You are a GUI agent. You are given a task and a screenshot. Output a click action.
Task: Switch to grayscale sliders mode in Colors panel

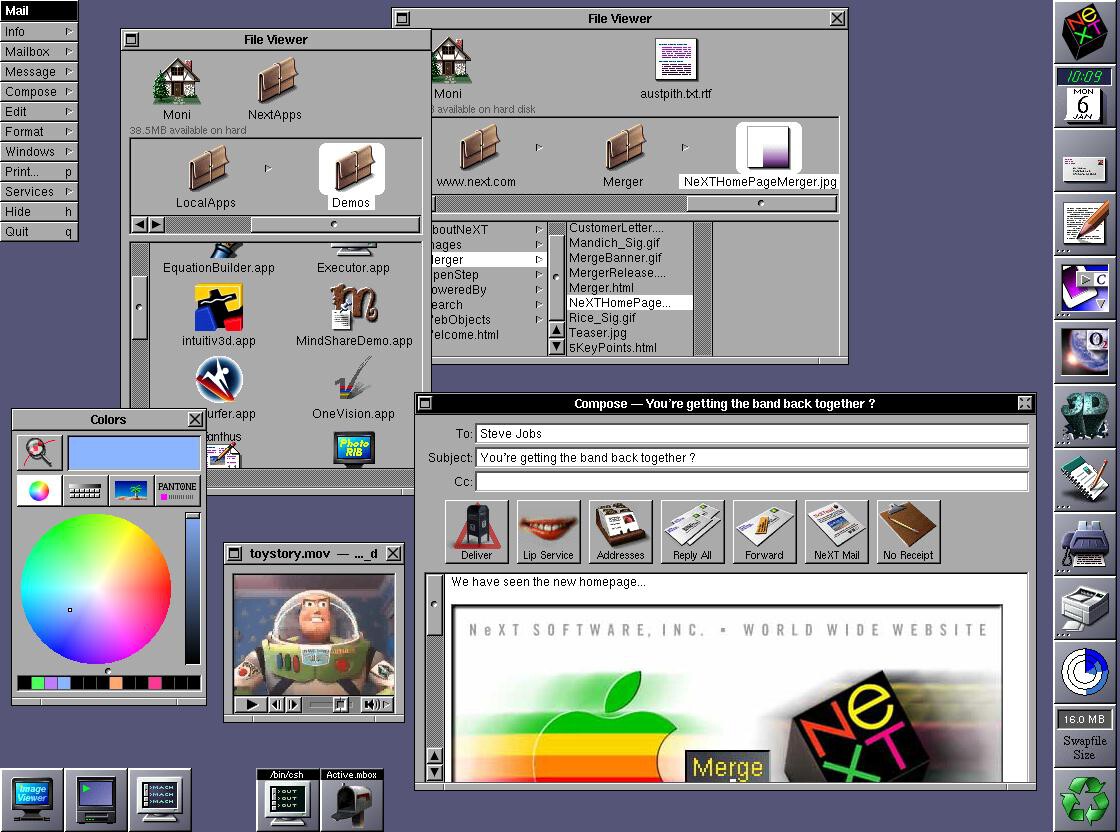coord(84,490)
